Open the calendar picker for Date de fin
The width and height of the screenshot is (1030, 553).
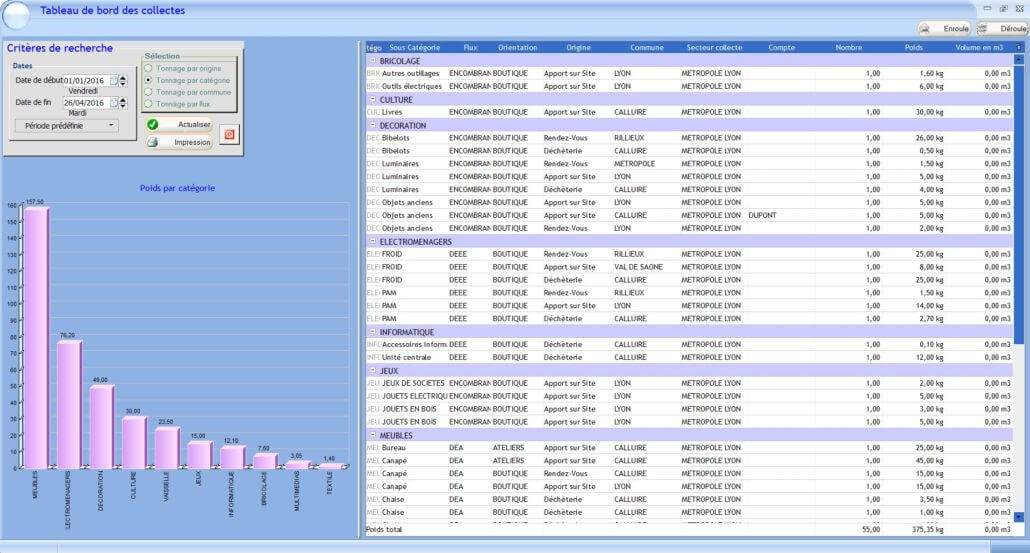click(x=114, y=103)
